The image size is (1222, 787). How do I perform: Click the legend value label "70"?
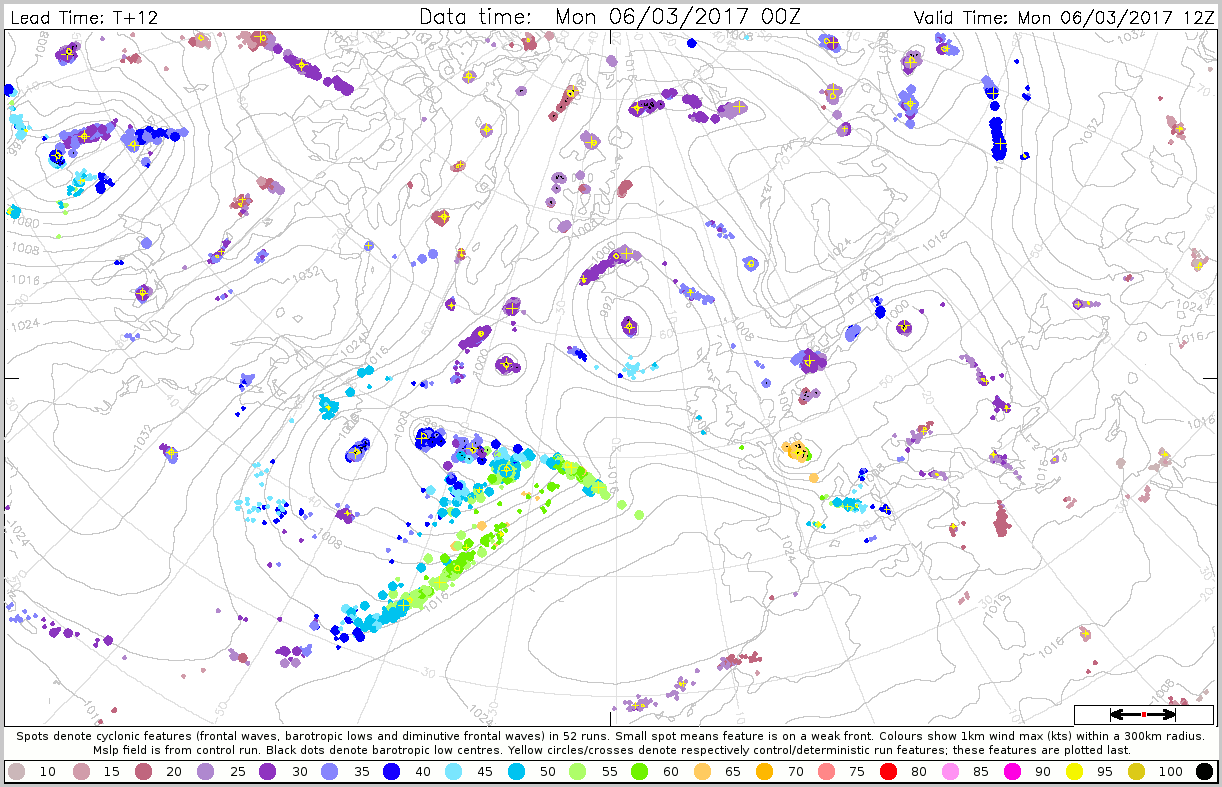tap(795, 772)
